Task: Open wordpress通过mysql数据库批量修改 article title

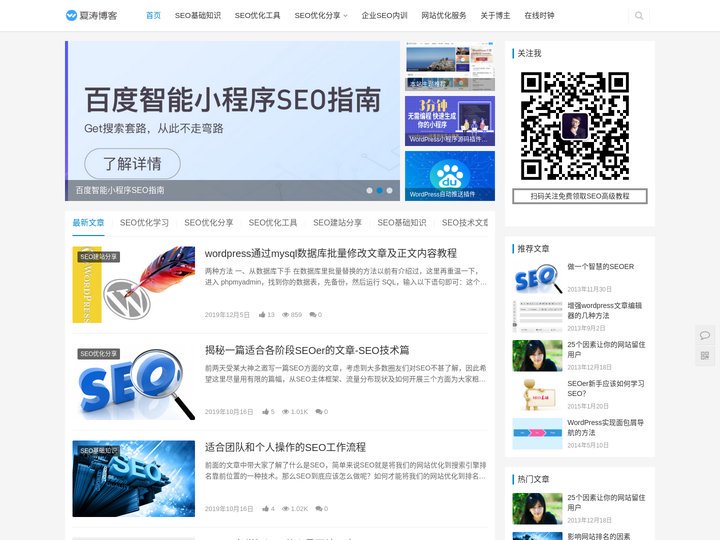Action: (x=331, y=253)
